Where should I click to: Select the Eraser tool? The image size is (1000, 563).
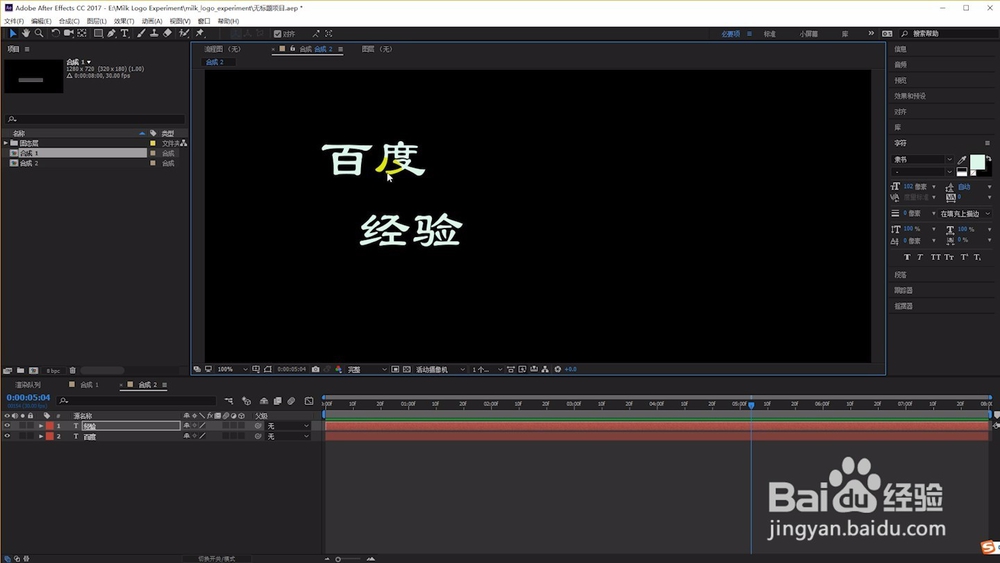(167, 33)
